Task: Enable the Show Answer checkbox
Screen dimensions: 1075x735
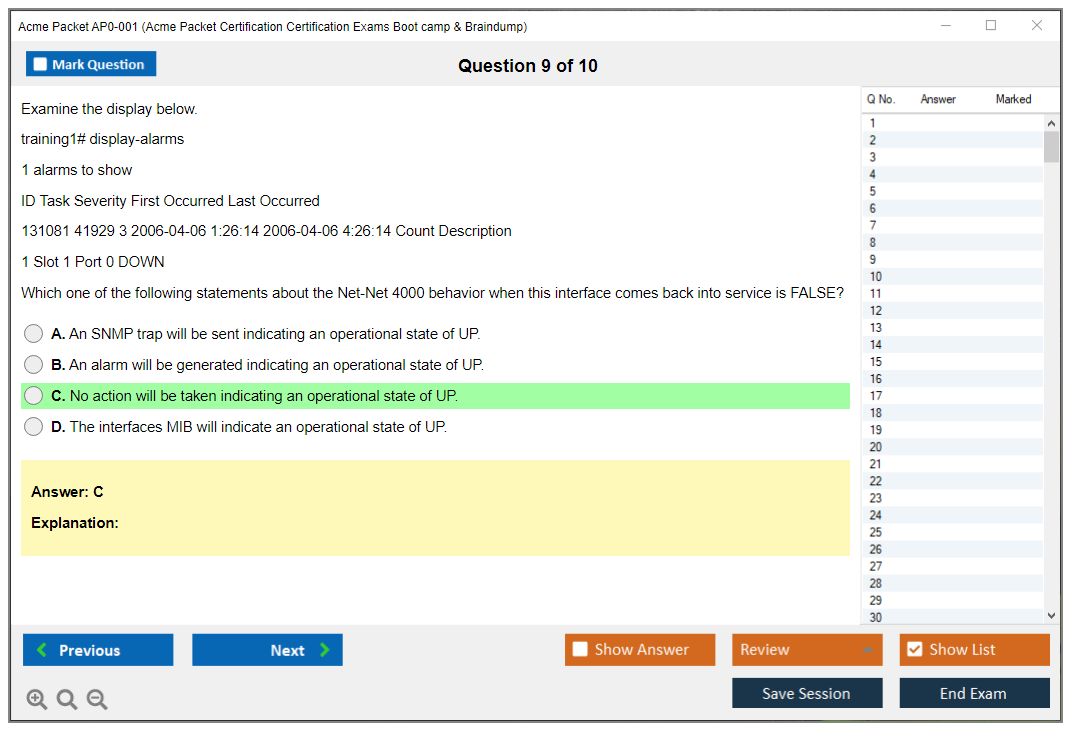Action: 580,650
